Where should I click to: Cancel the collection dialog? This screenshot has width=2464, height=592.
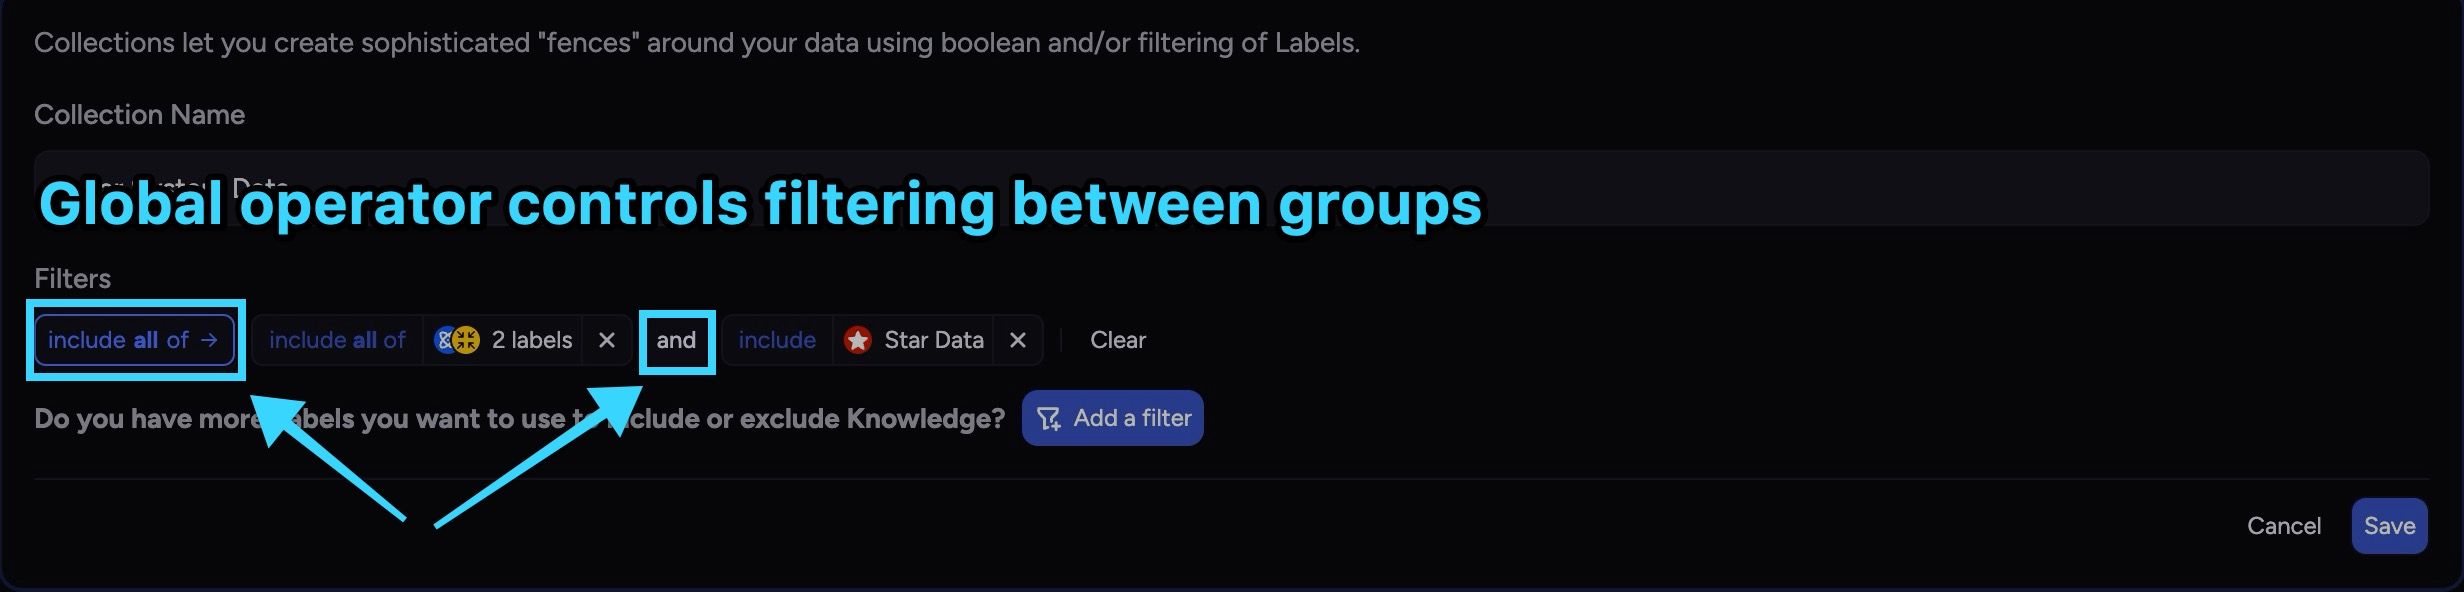[2283, 526]
